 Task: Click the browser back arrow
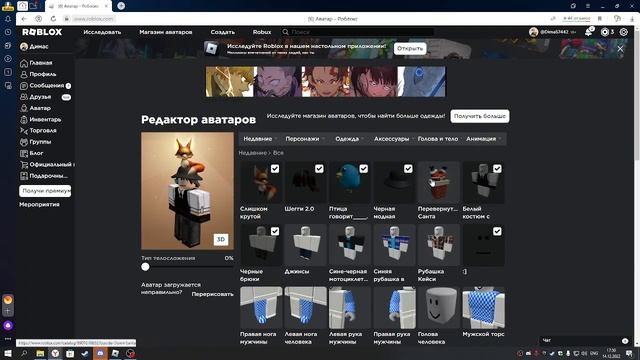[x=24, y=19]
